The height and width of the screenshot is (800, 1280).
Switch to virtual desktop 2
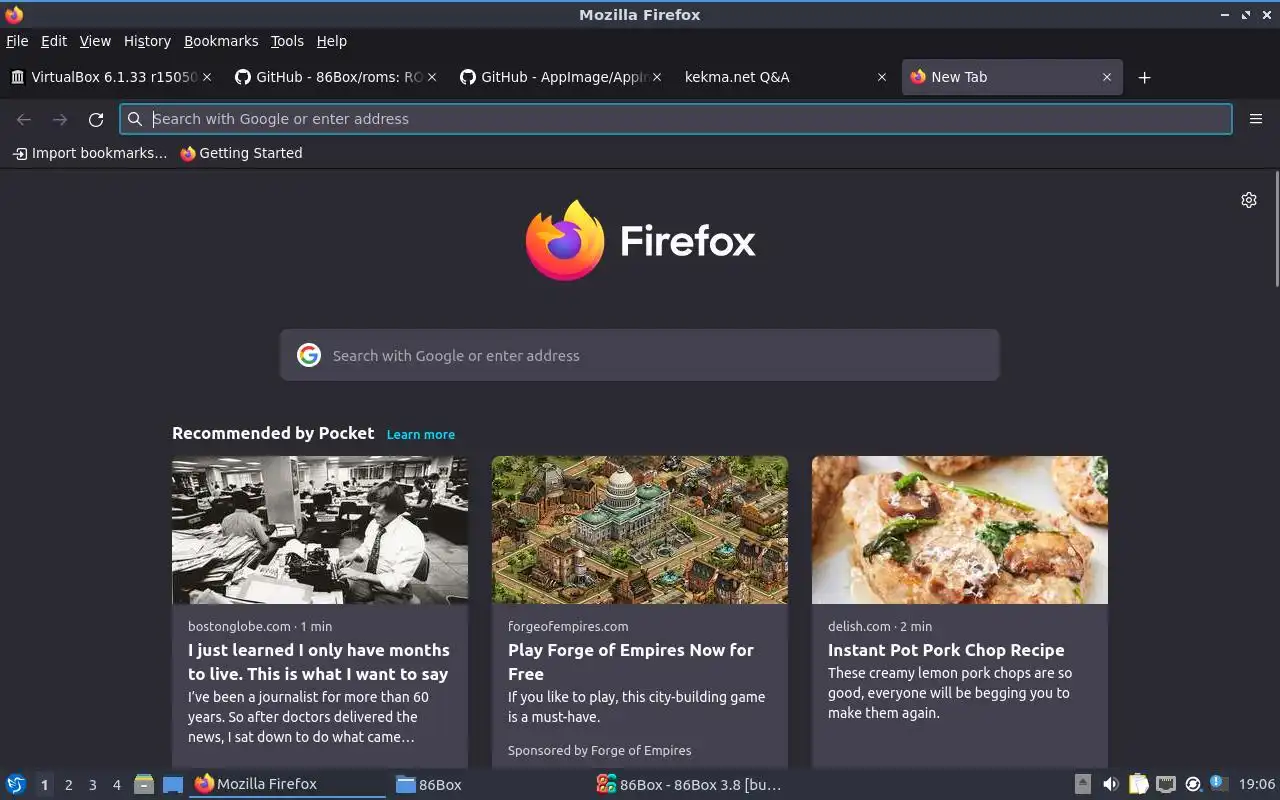(x=68, y=785)
